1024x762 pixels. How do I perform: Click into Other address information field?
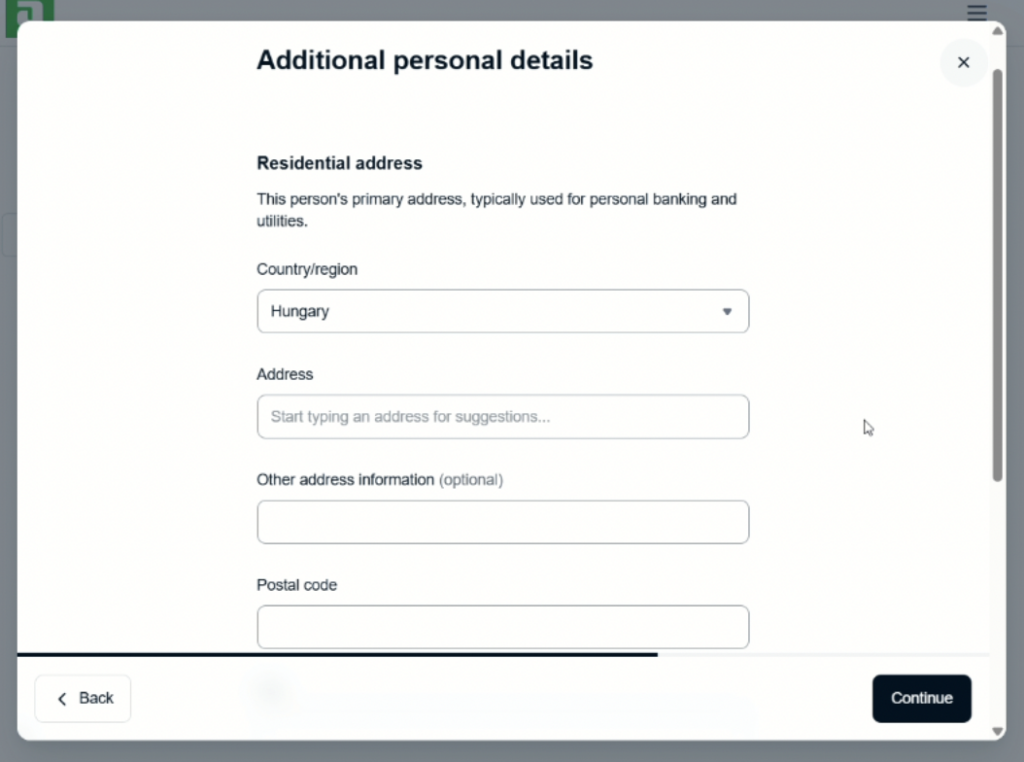point(502,522)
